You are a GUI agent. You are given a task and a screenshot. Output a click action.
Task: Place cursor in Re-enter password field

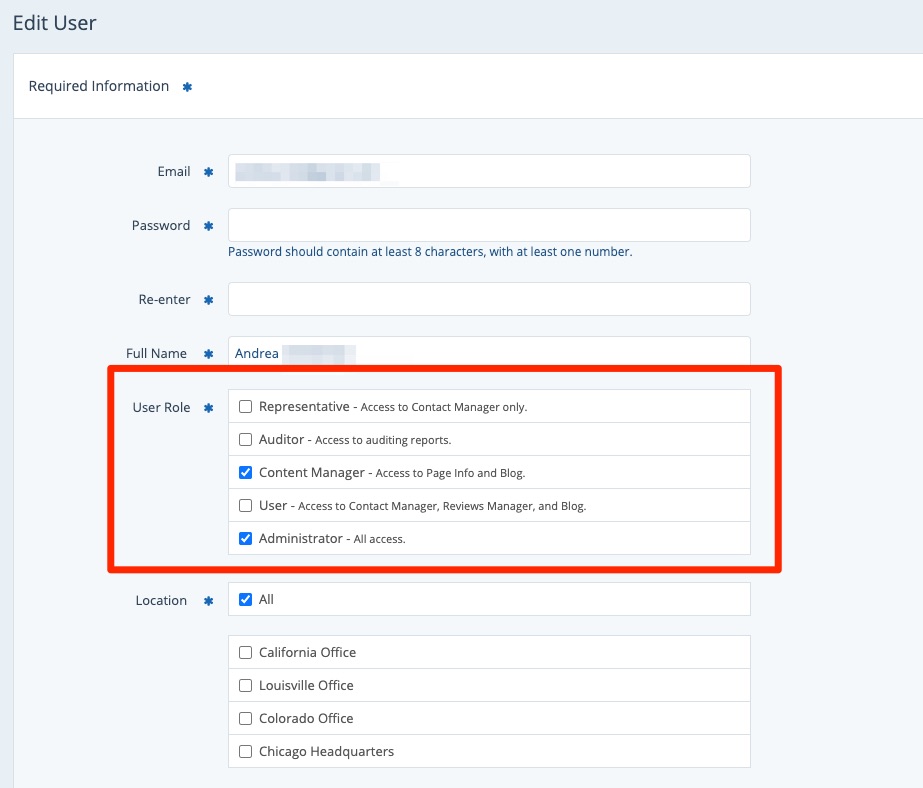(x=489, y=299)
